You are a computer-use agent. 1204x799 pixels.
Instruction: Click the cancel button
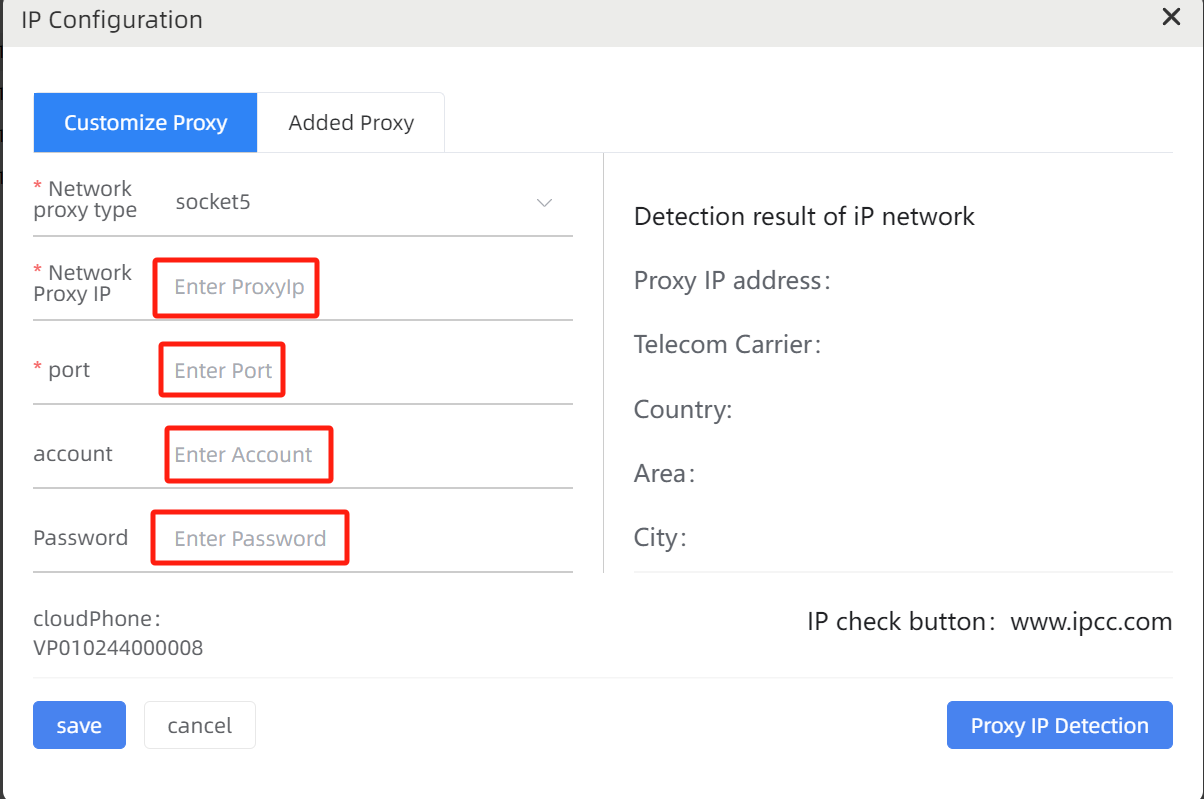[200, 726]
